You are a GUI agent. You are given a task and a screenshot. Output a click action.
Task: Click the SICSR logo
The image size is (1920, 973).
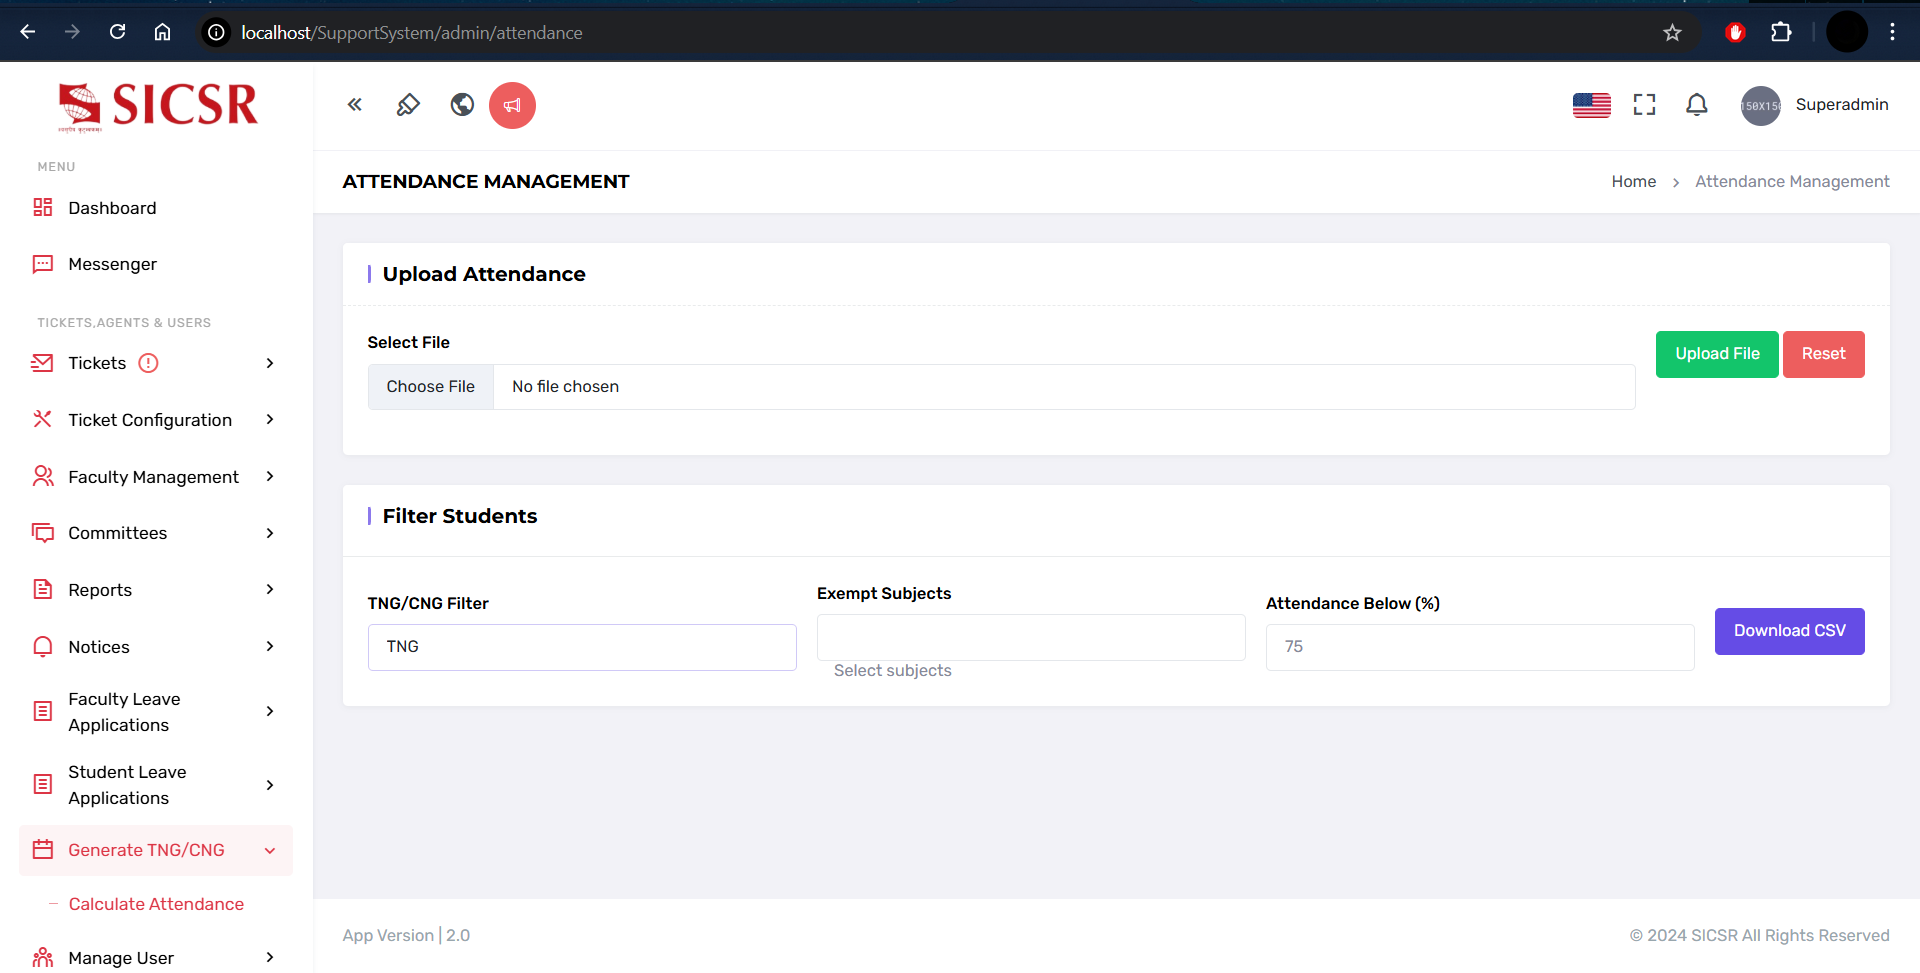pyautogui.click(x=158, y=106)
